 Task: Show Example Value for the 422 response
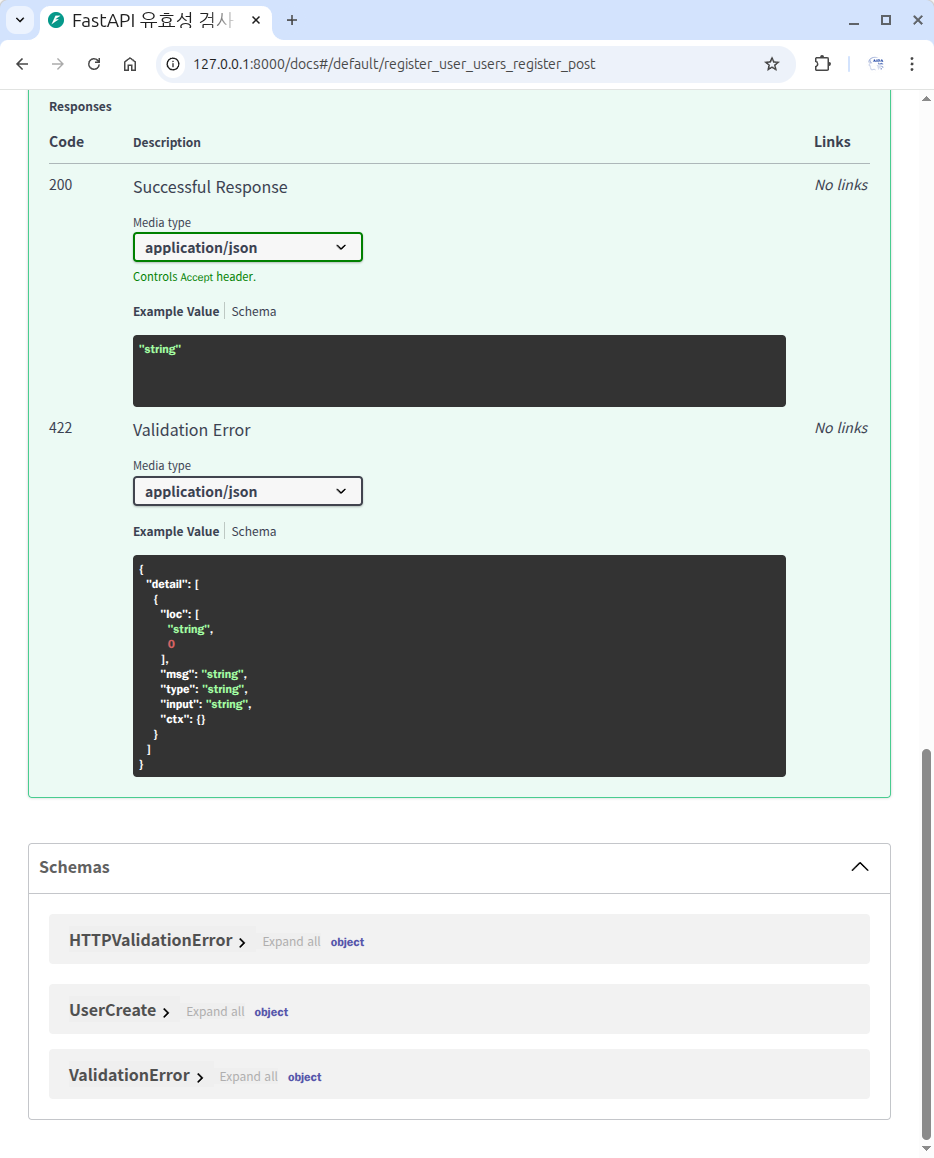176,532
